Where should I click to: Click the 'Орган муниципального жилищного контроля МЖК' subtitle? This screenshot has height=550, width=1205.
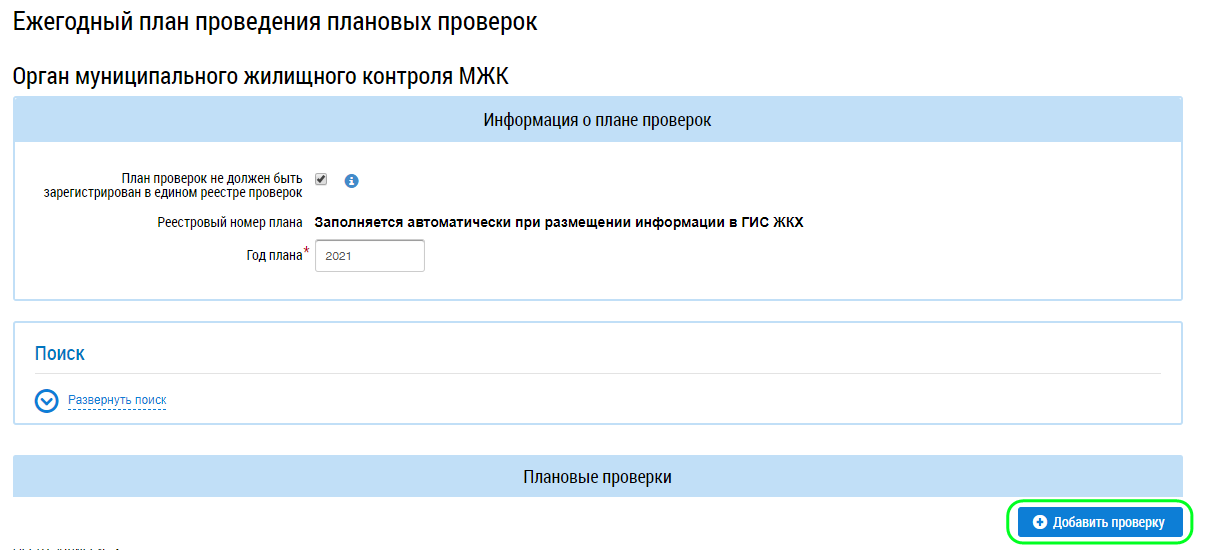tap(260, 76)
